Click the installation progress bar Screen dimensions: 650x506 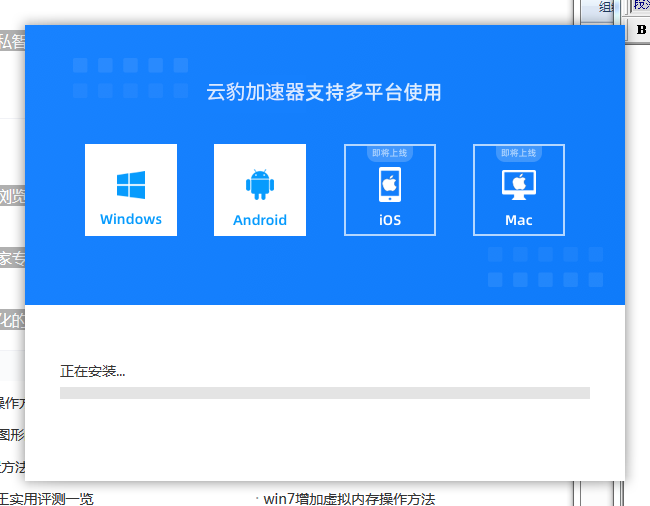[x=325, y=393]
